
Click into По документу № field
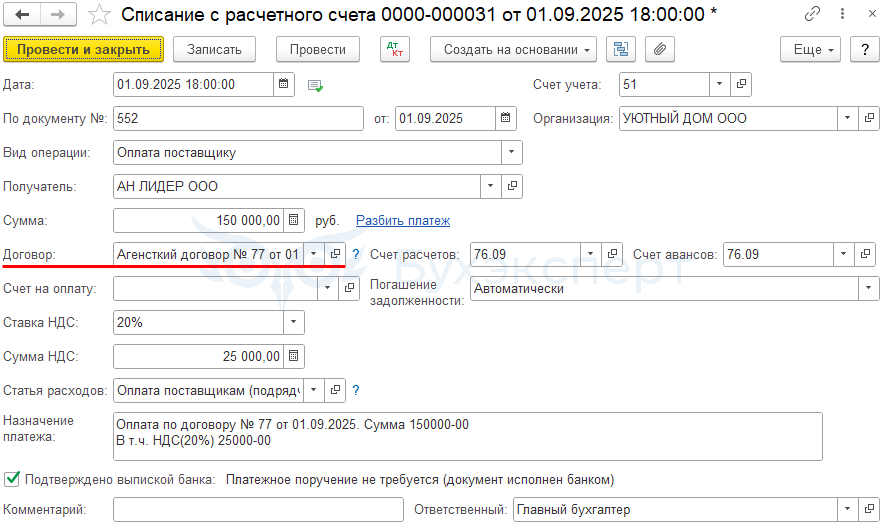pyautogui.click(x=238, y=118)
